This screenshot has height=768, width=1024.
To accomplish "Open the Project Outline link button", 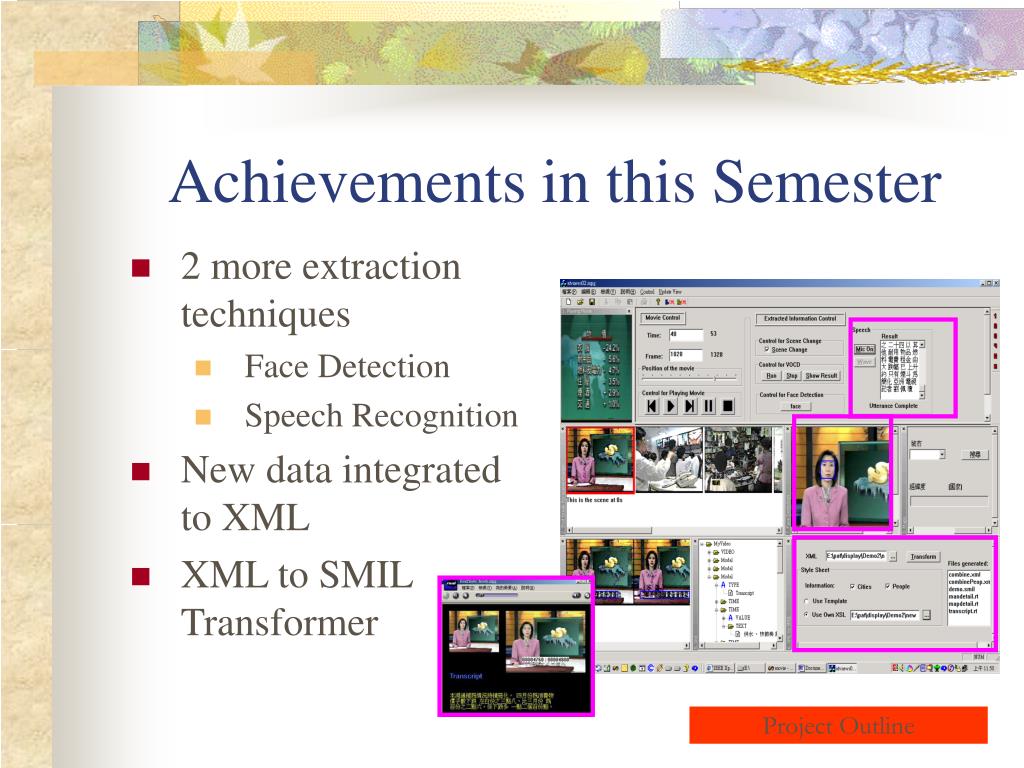I will coord(838,726).
